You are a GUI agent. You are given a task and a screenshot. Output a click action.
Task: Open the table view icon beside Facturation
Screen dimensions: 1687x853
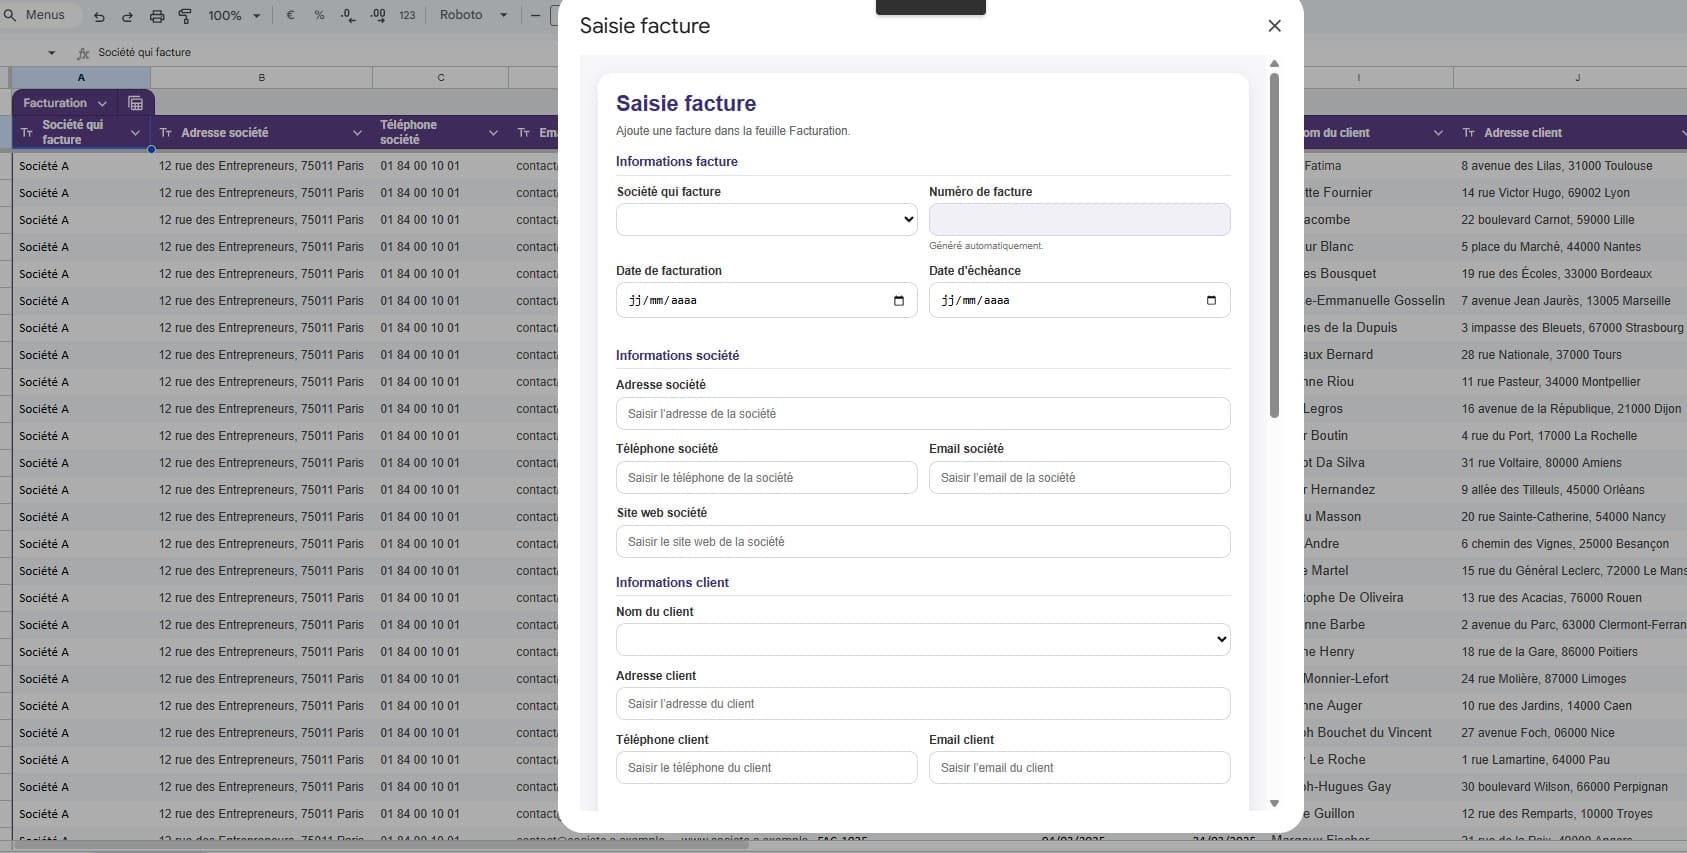pyautogui.click(x=136, y=103)
